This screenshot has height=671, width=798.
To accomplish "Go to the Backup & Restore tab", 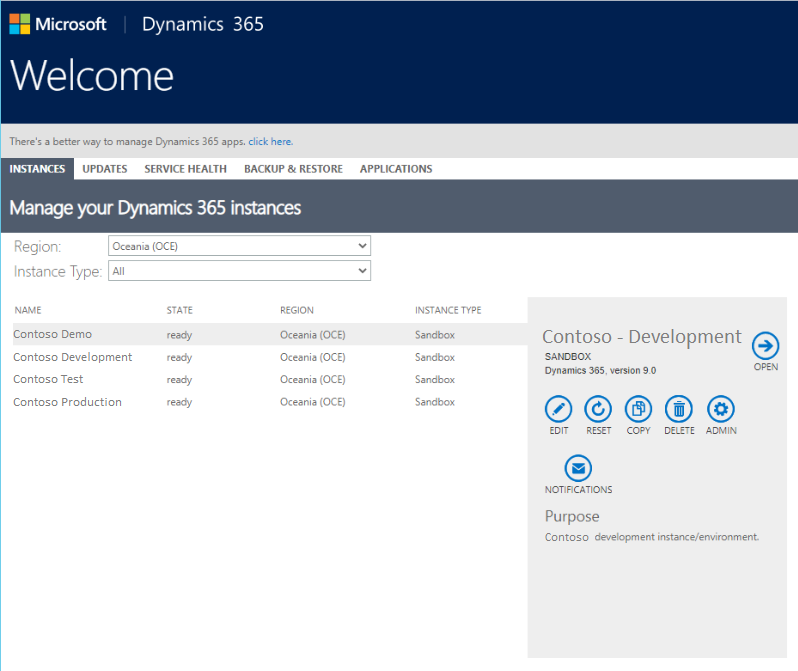I will pos(293,169).
